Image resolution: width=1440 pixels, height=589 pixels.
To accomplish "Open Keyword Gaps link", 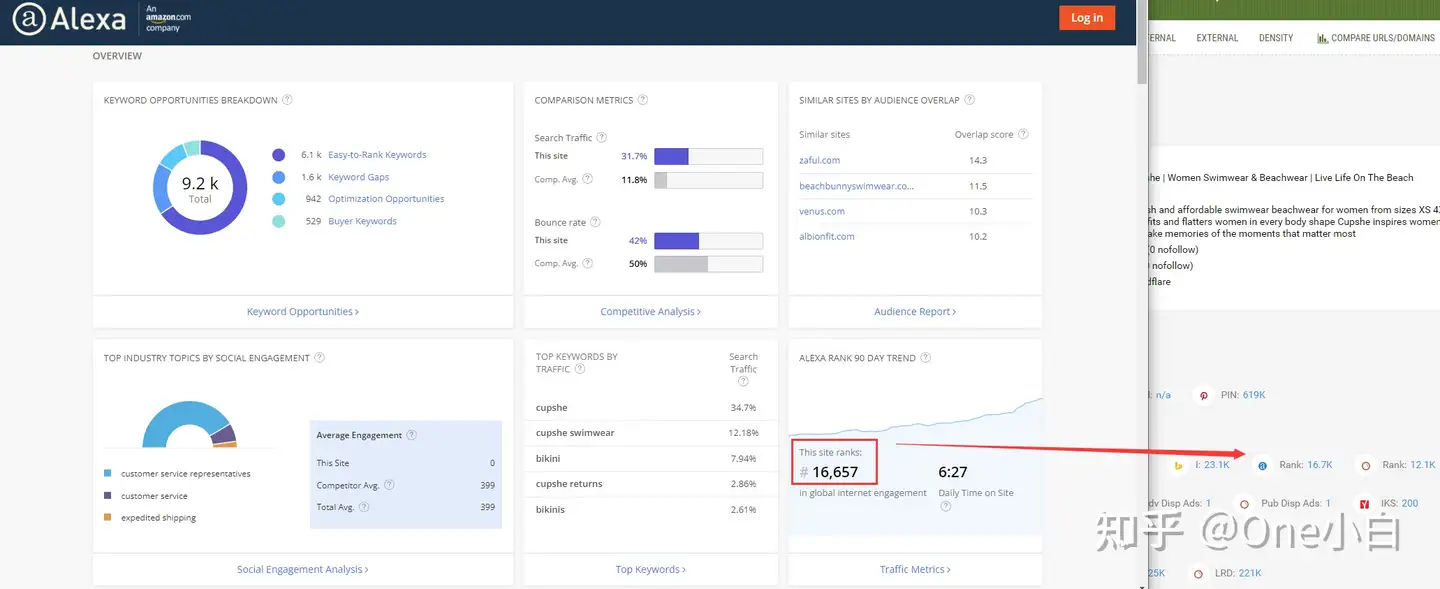I will pyautogui.click(x=359, y=177).
